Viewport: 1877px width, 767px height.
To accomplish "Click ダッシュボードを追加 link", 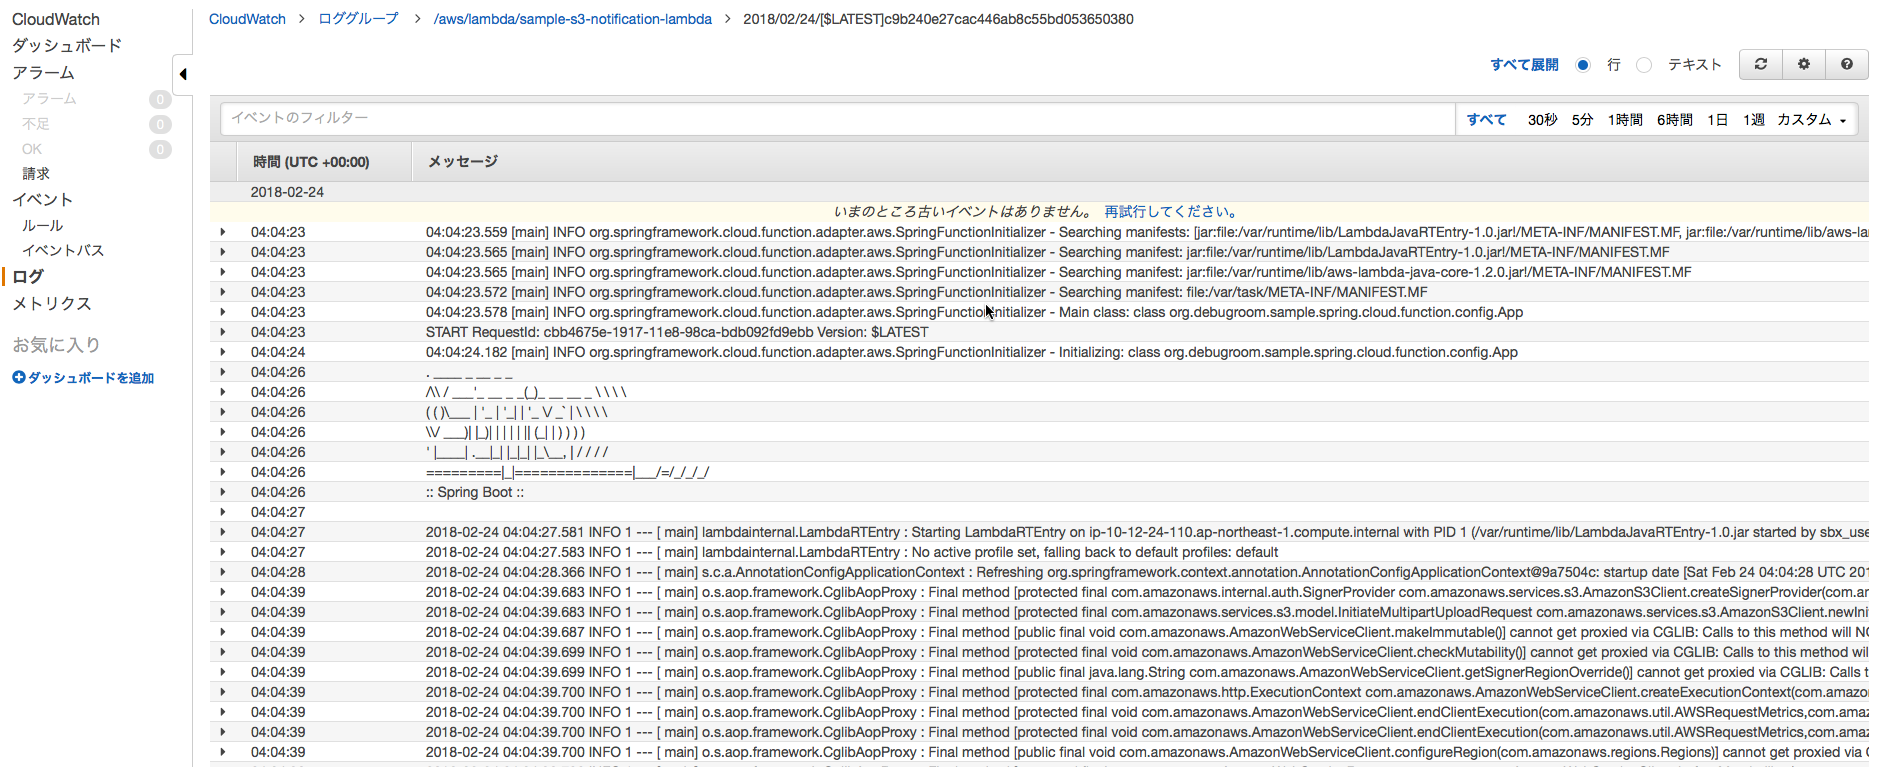I will (91, 378).
